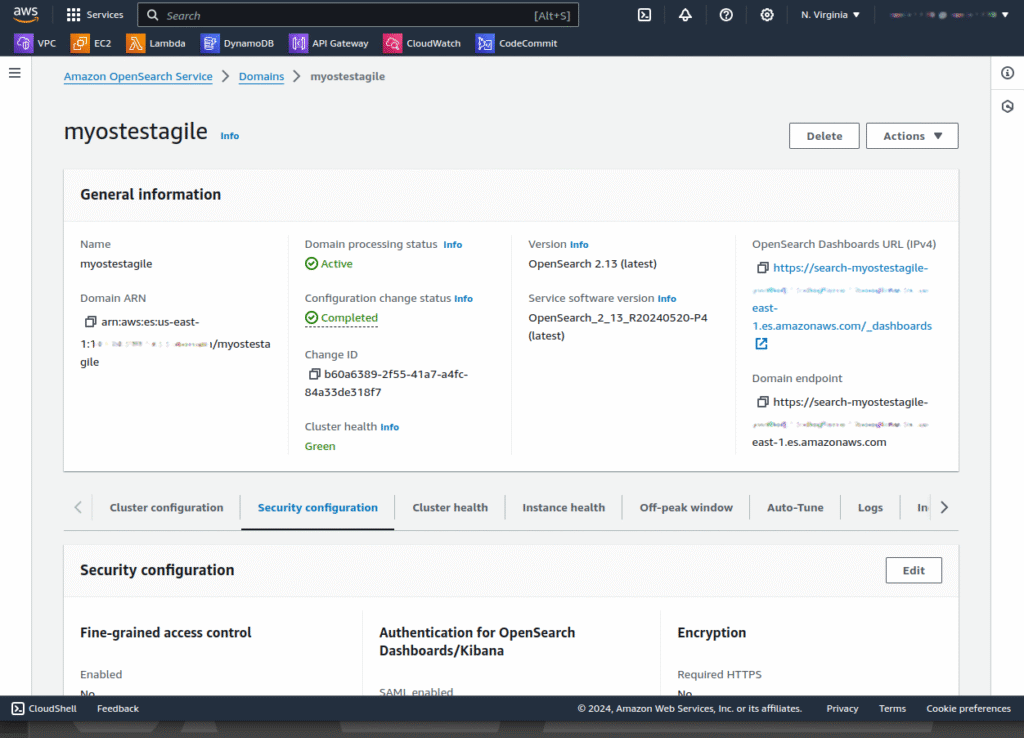Open the notifications bell

tap(685, 14)
